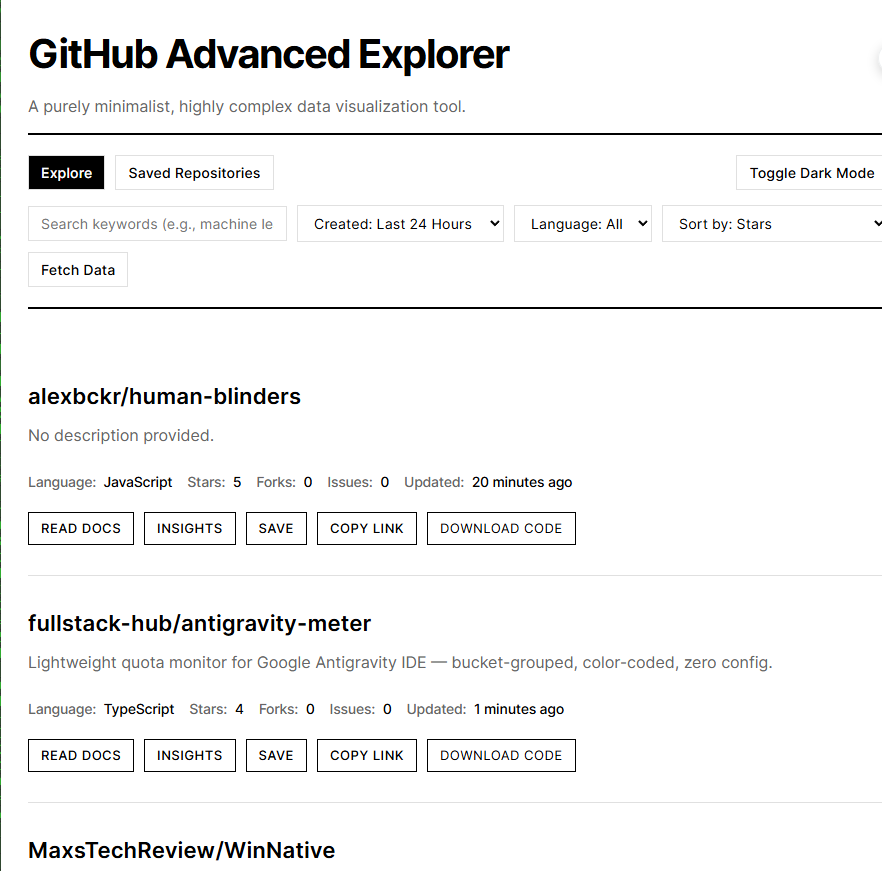Viewport: 882px width, 871px height.
Task: View insights for antigravity-meter repository
Action: pyautogui.click(x=189, y=755)
